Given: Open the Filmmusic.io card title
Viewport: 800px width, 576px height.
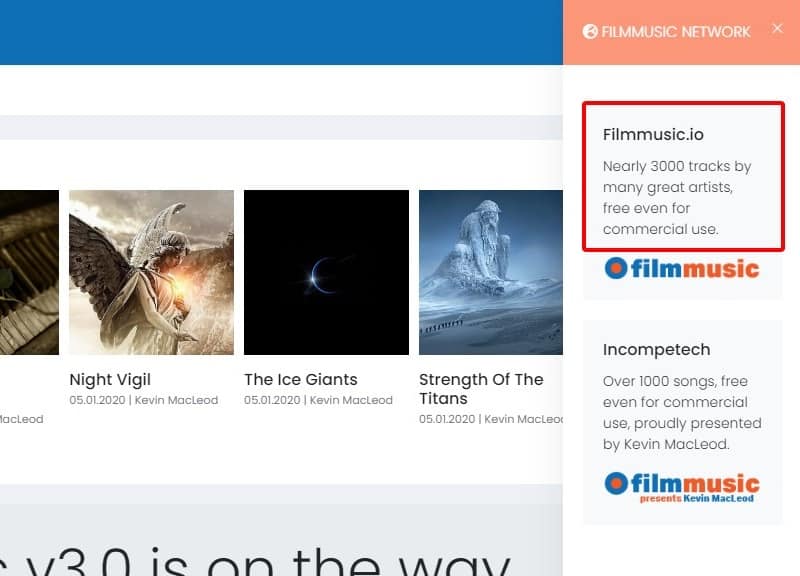Looking at the screenshot, I should coord(647,134).
